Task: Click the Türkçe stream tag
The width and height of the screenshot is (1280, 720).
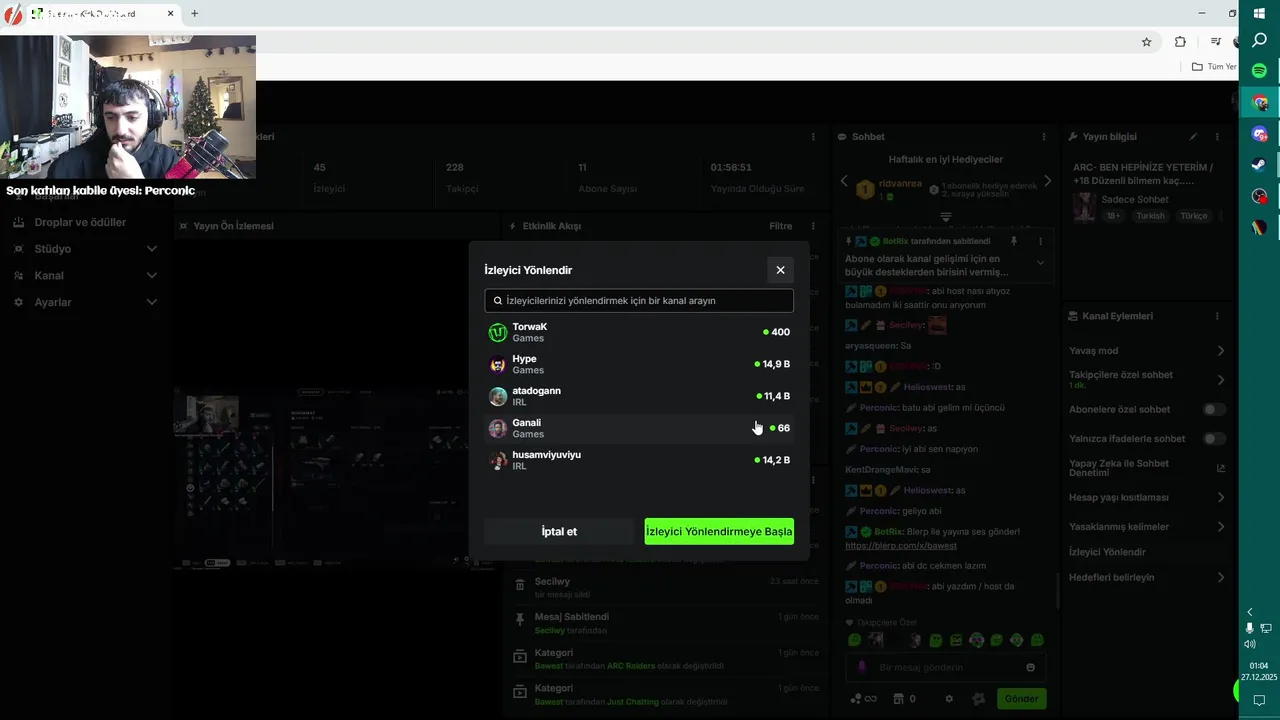Action: click(x=1194, y=216)
